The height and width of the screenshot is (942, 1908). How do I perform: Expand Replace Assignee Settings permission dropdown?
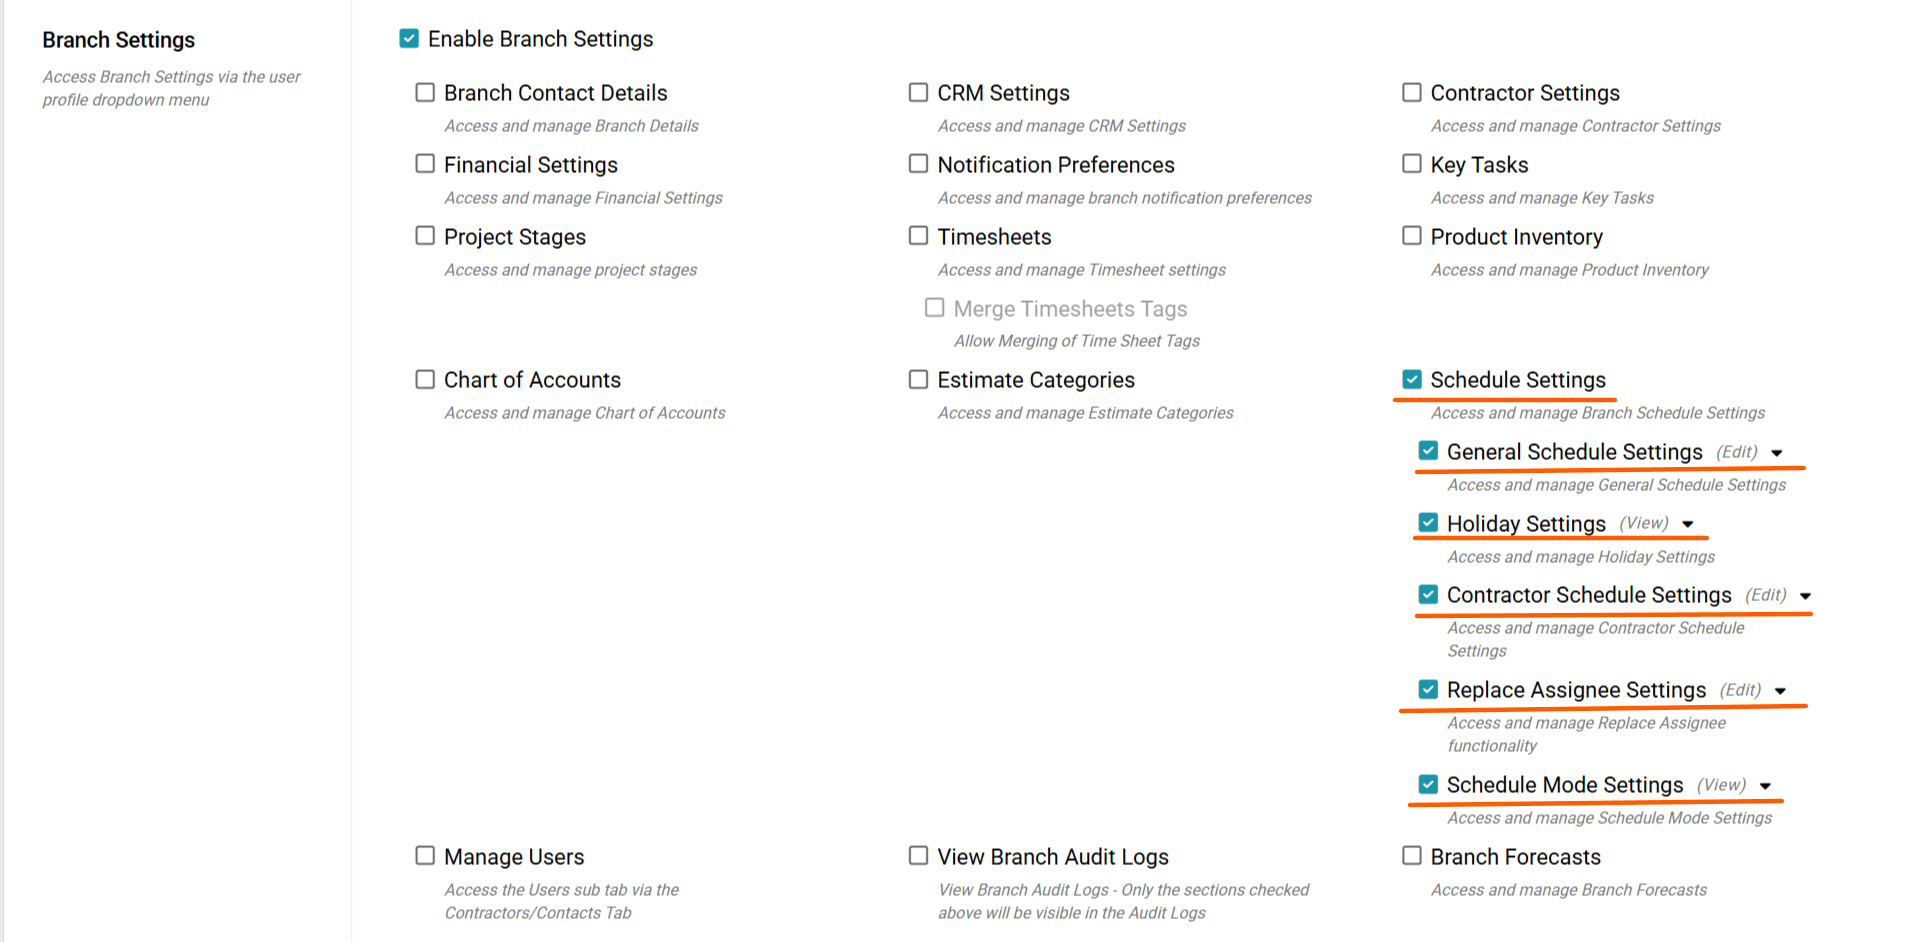[1780, 691]
